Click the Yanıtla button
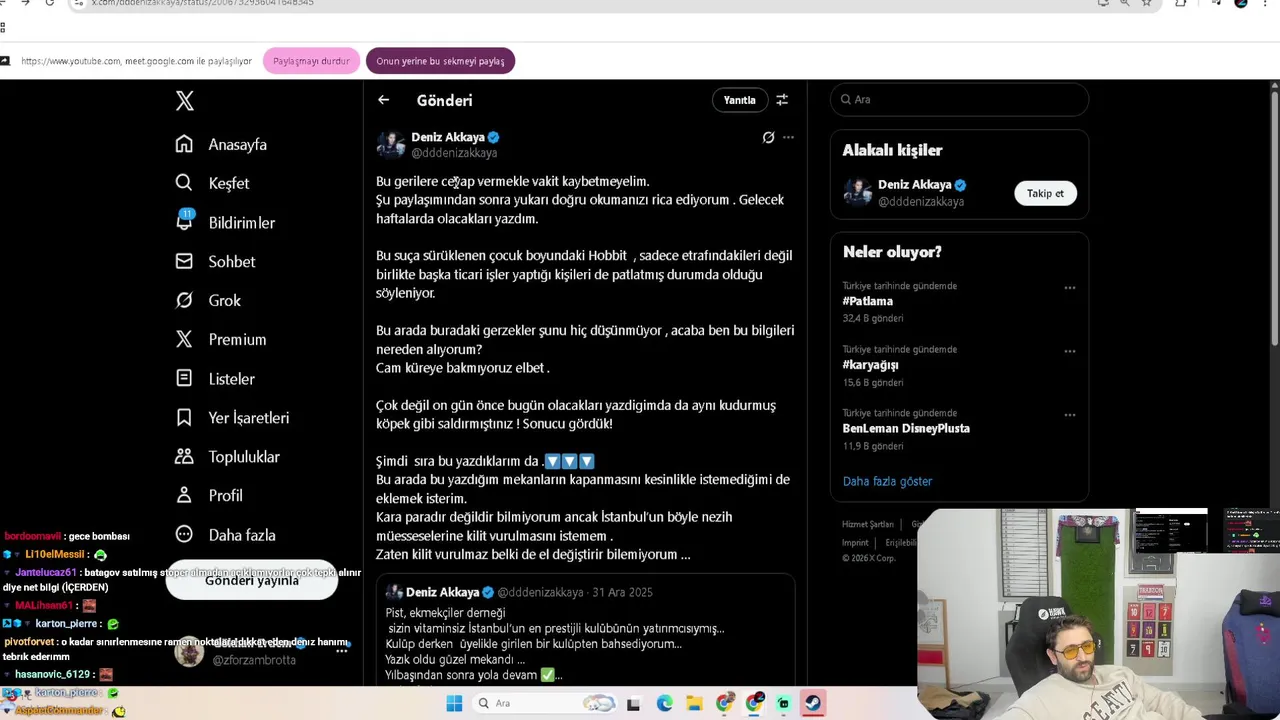The image size is (1280, 720). [740, 100]
